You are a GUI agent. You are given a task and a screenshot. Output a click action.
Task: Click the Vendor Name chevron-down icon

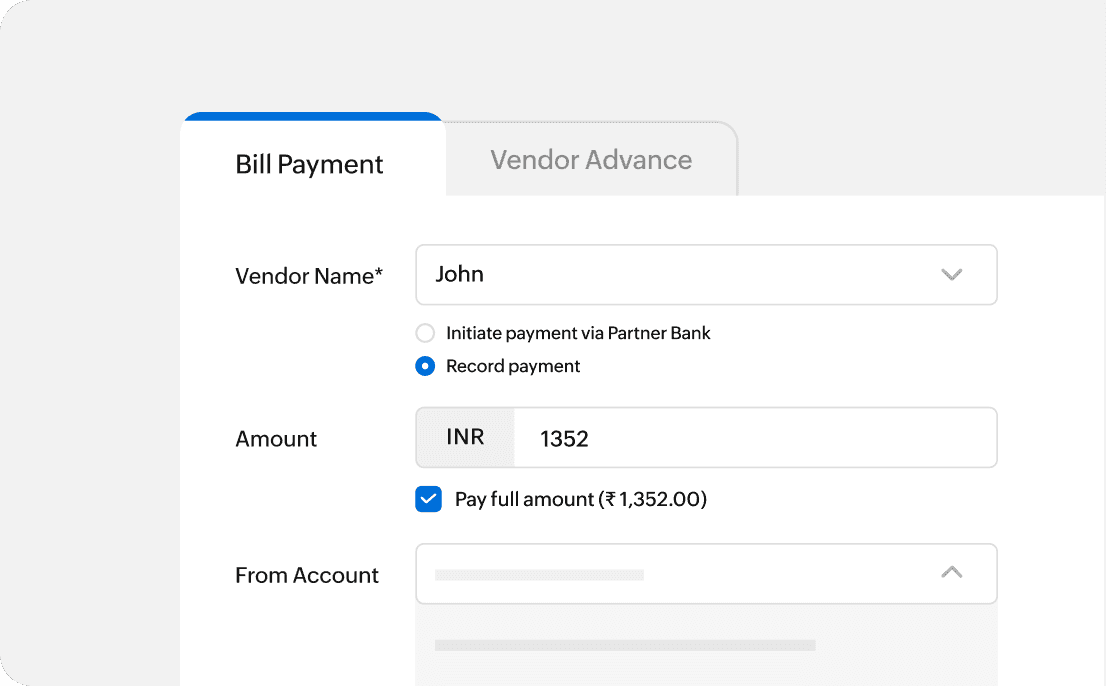pyautogui.click(x=951, y=274)
